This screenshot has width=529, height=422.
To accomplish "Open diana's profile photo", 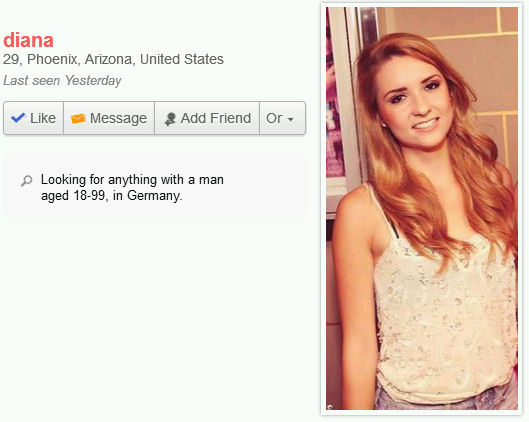I will point(422,208).
